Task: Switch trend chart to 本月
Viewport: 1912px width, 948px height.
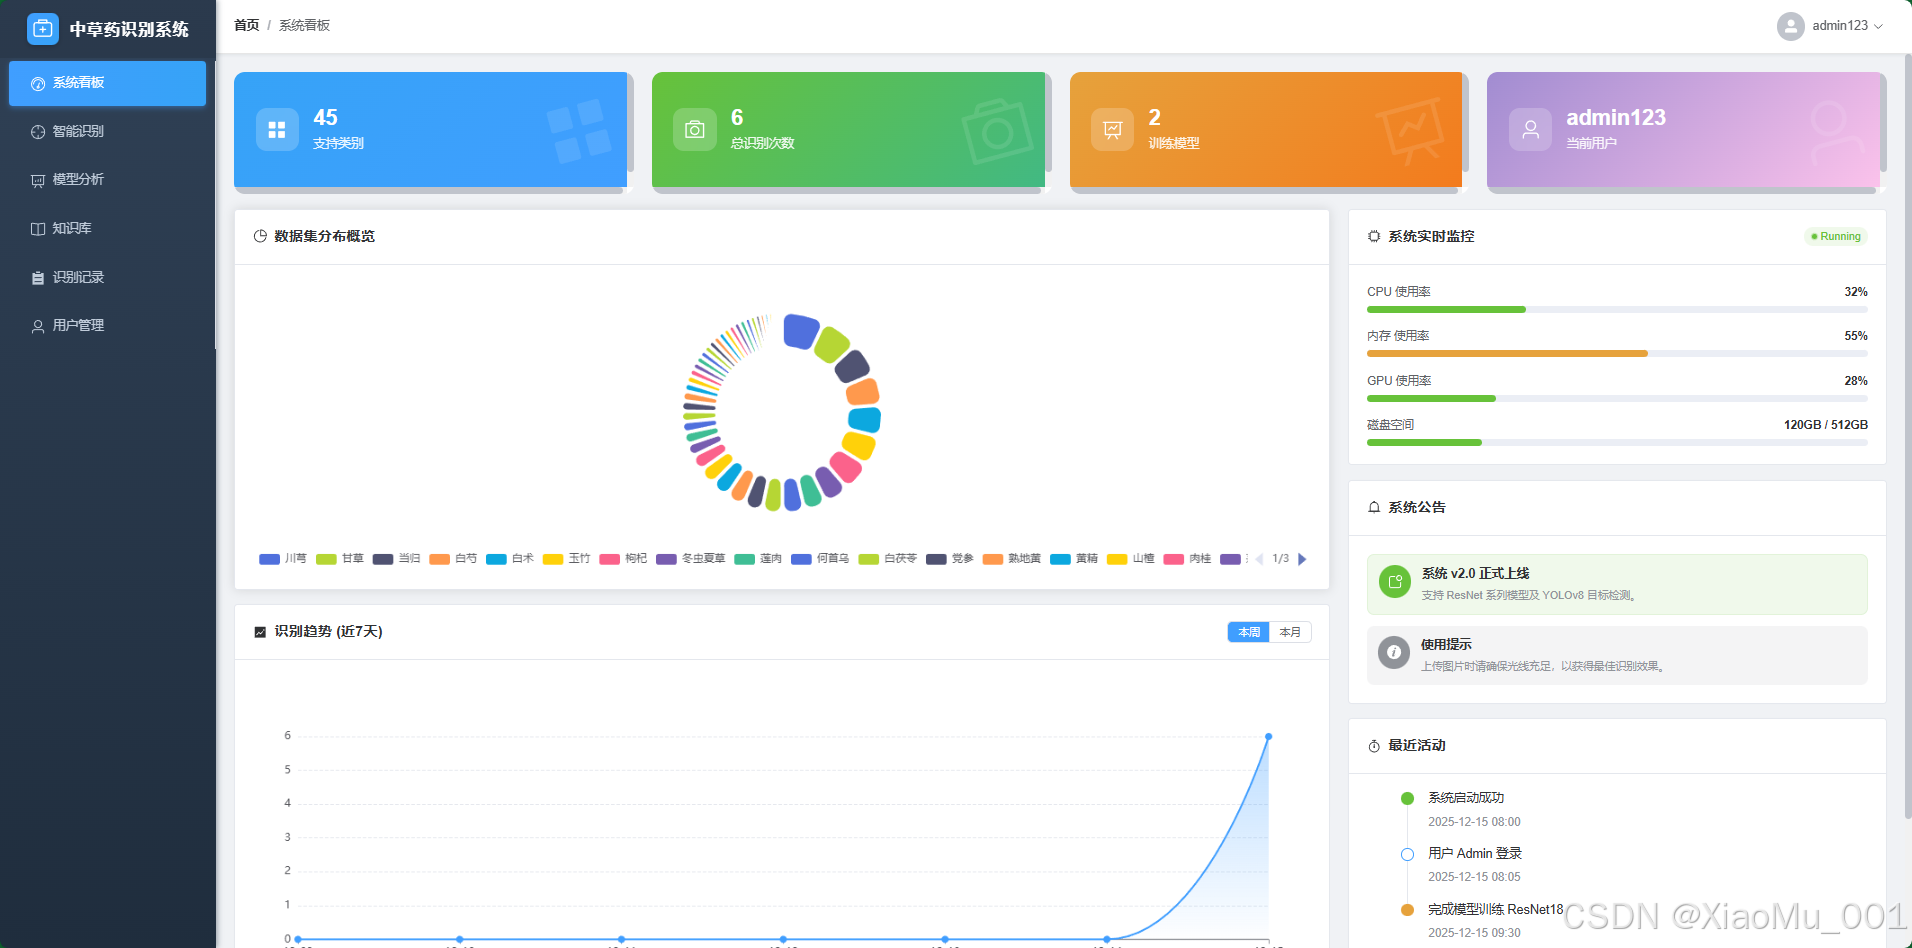Action: [x=1290, y=632]
